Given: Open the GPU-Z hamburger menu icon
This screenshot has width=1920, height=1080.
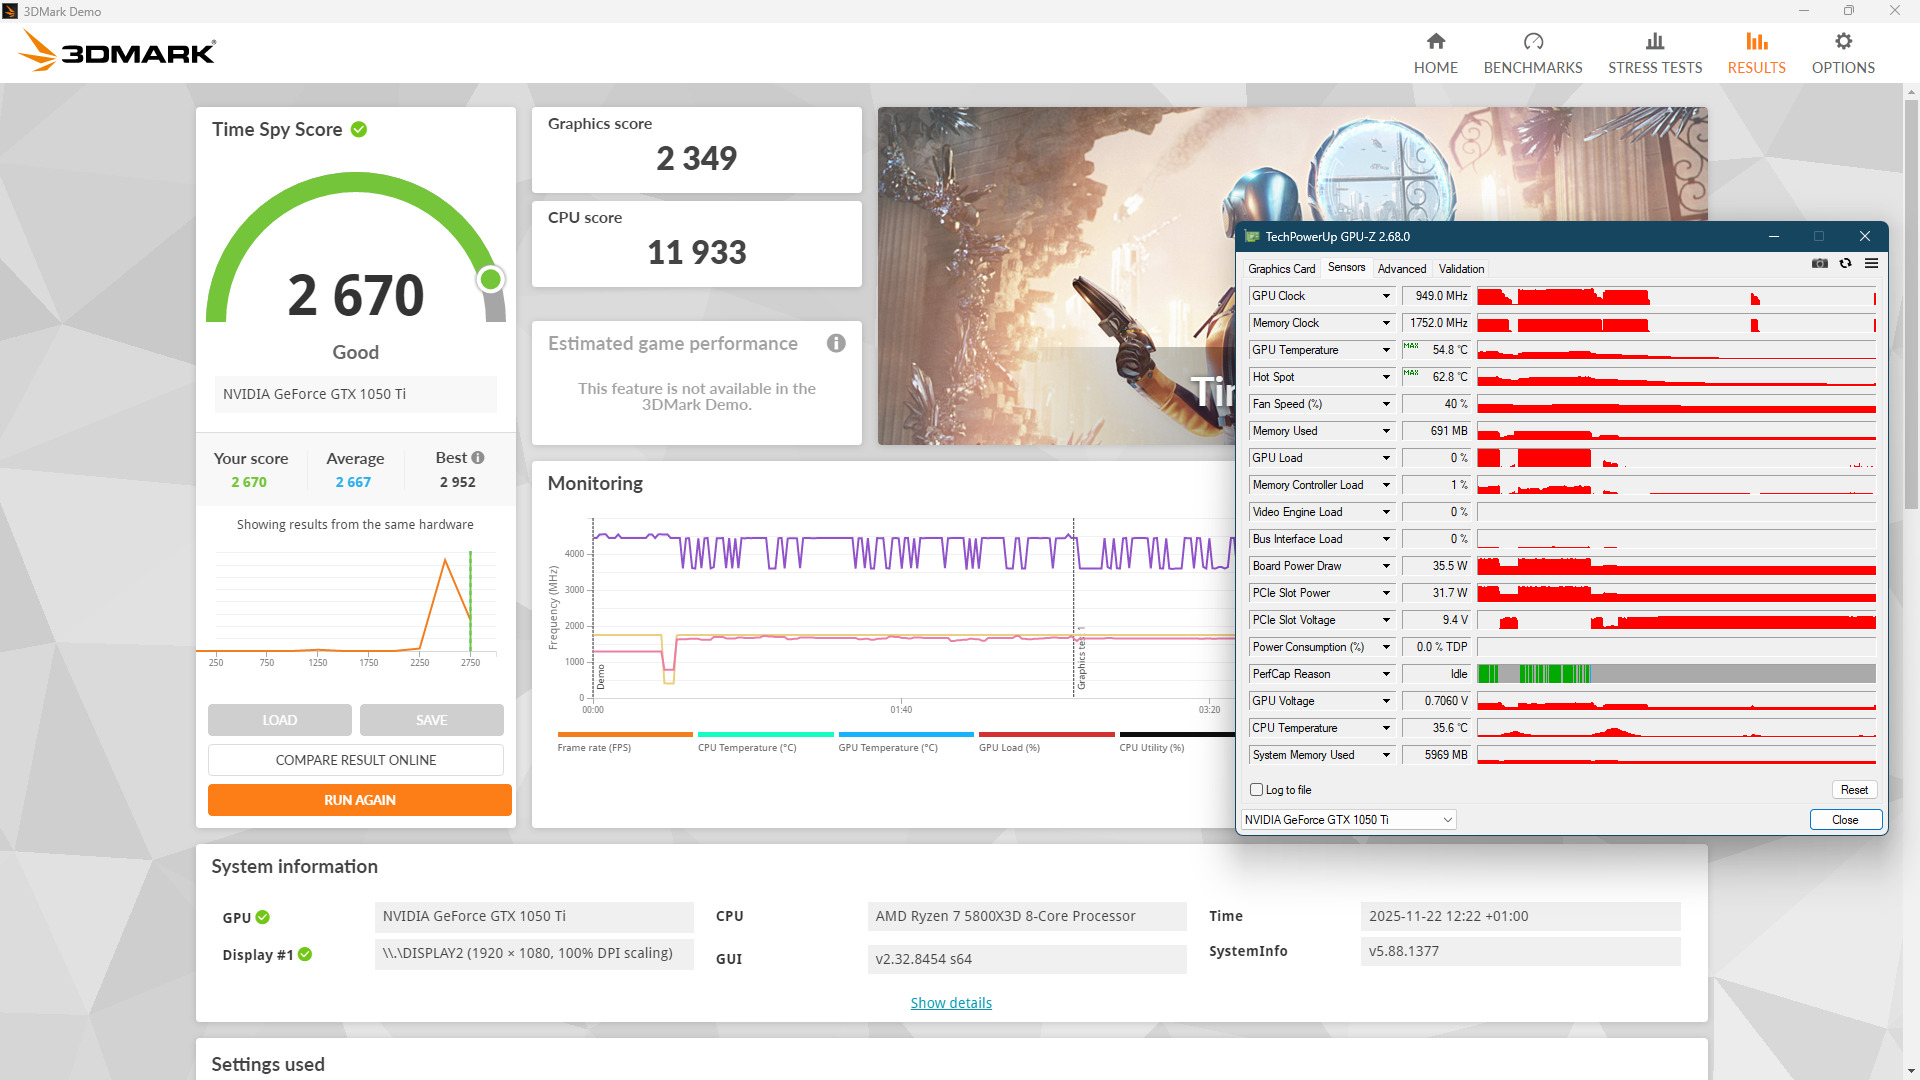Looking at the screenshot, I should tap(1871, 264).
